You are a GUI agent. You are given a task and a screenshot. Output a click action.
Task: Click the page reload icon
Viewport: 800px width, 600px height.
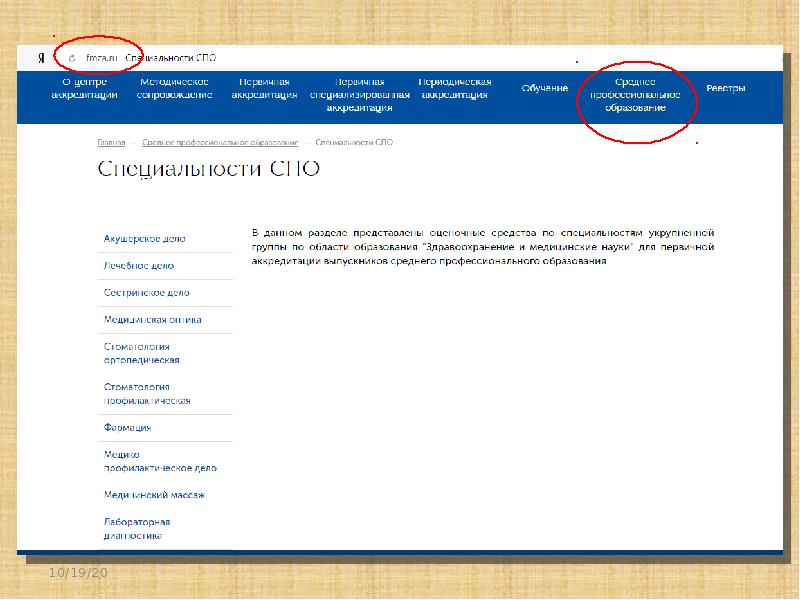[x=72, y=58]
